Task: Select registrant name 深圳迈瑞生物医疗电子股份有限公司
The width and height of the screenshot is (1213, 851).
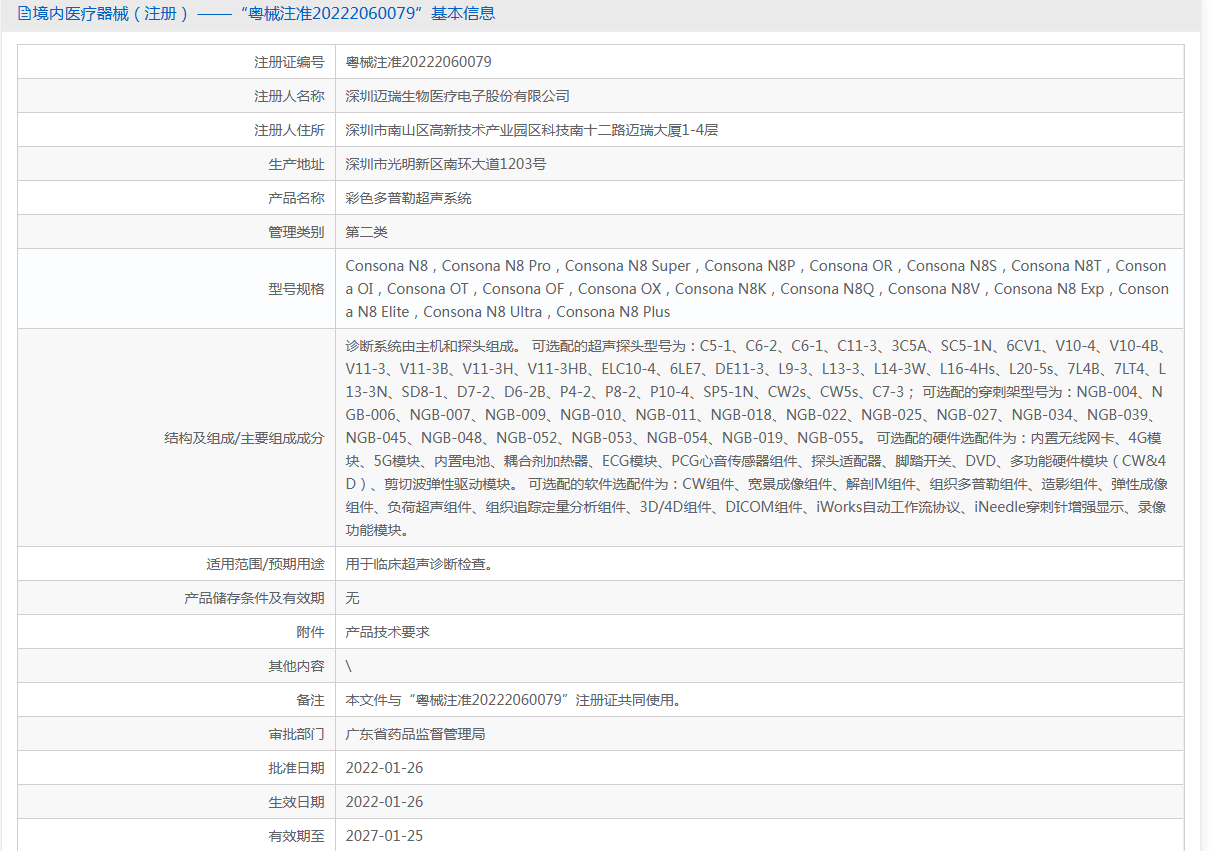Action: (x=457, y=96)
